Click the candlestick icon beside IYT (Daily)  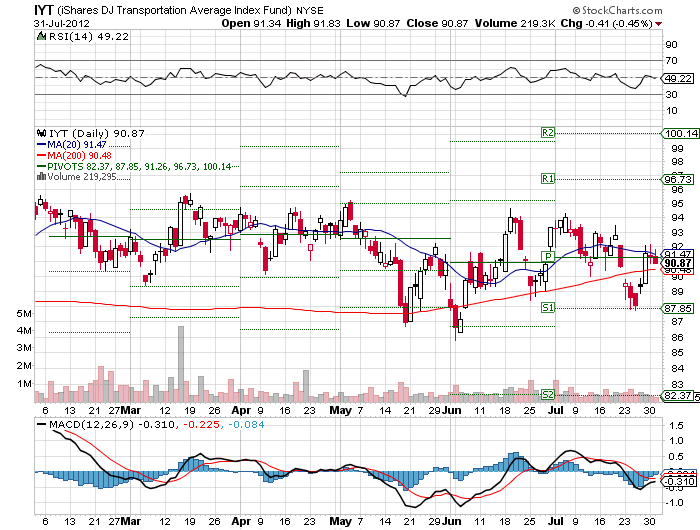[42, 133]
